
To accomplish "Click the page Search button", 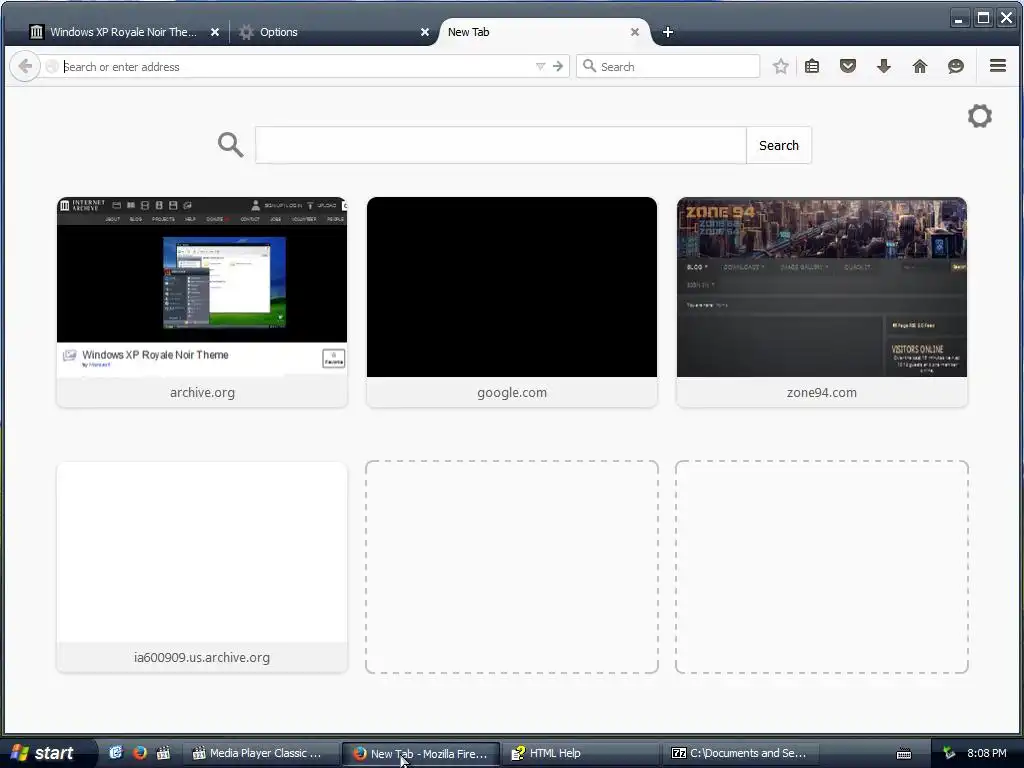I will click(778, 145).
